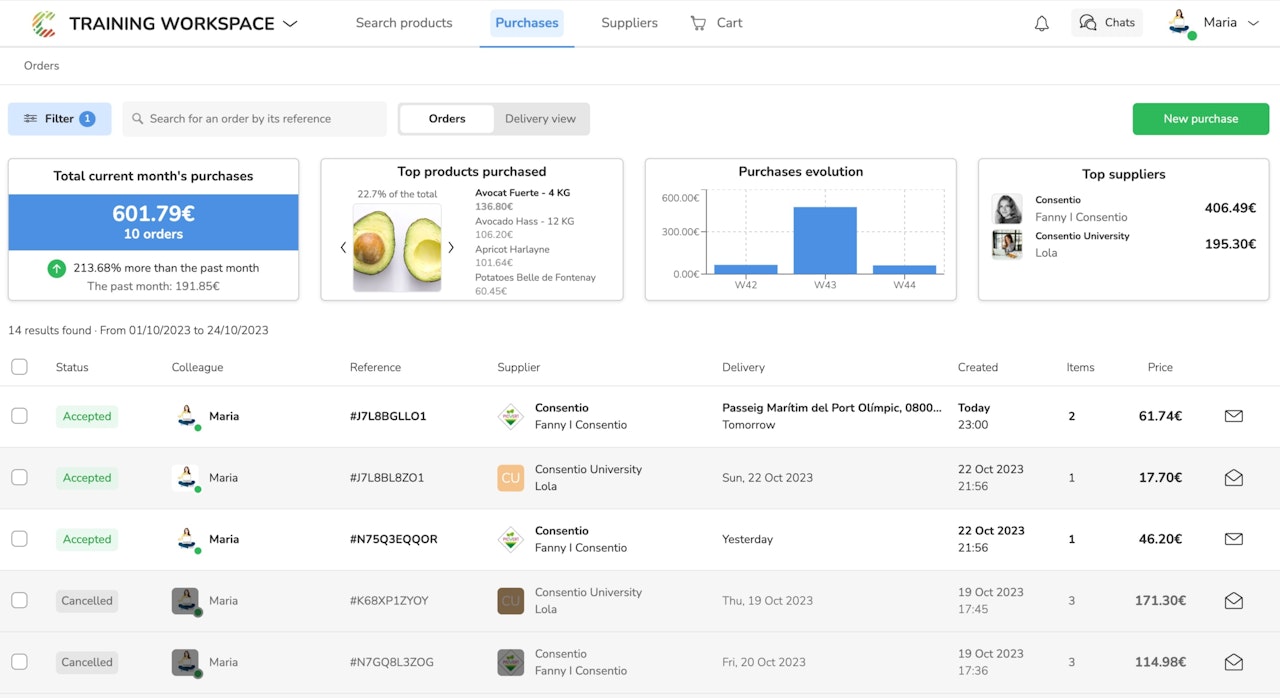1280x698 pixels.
Task: Click the Consentio logo in header
Action: pos(44,23)
